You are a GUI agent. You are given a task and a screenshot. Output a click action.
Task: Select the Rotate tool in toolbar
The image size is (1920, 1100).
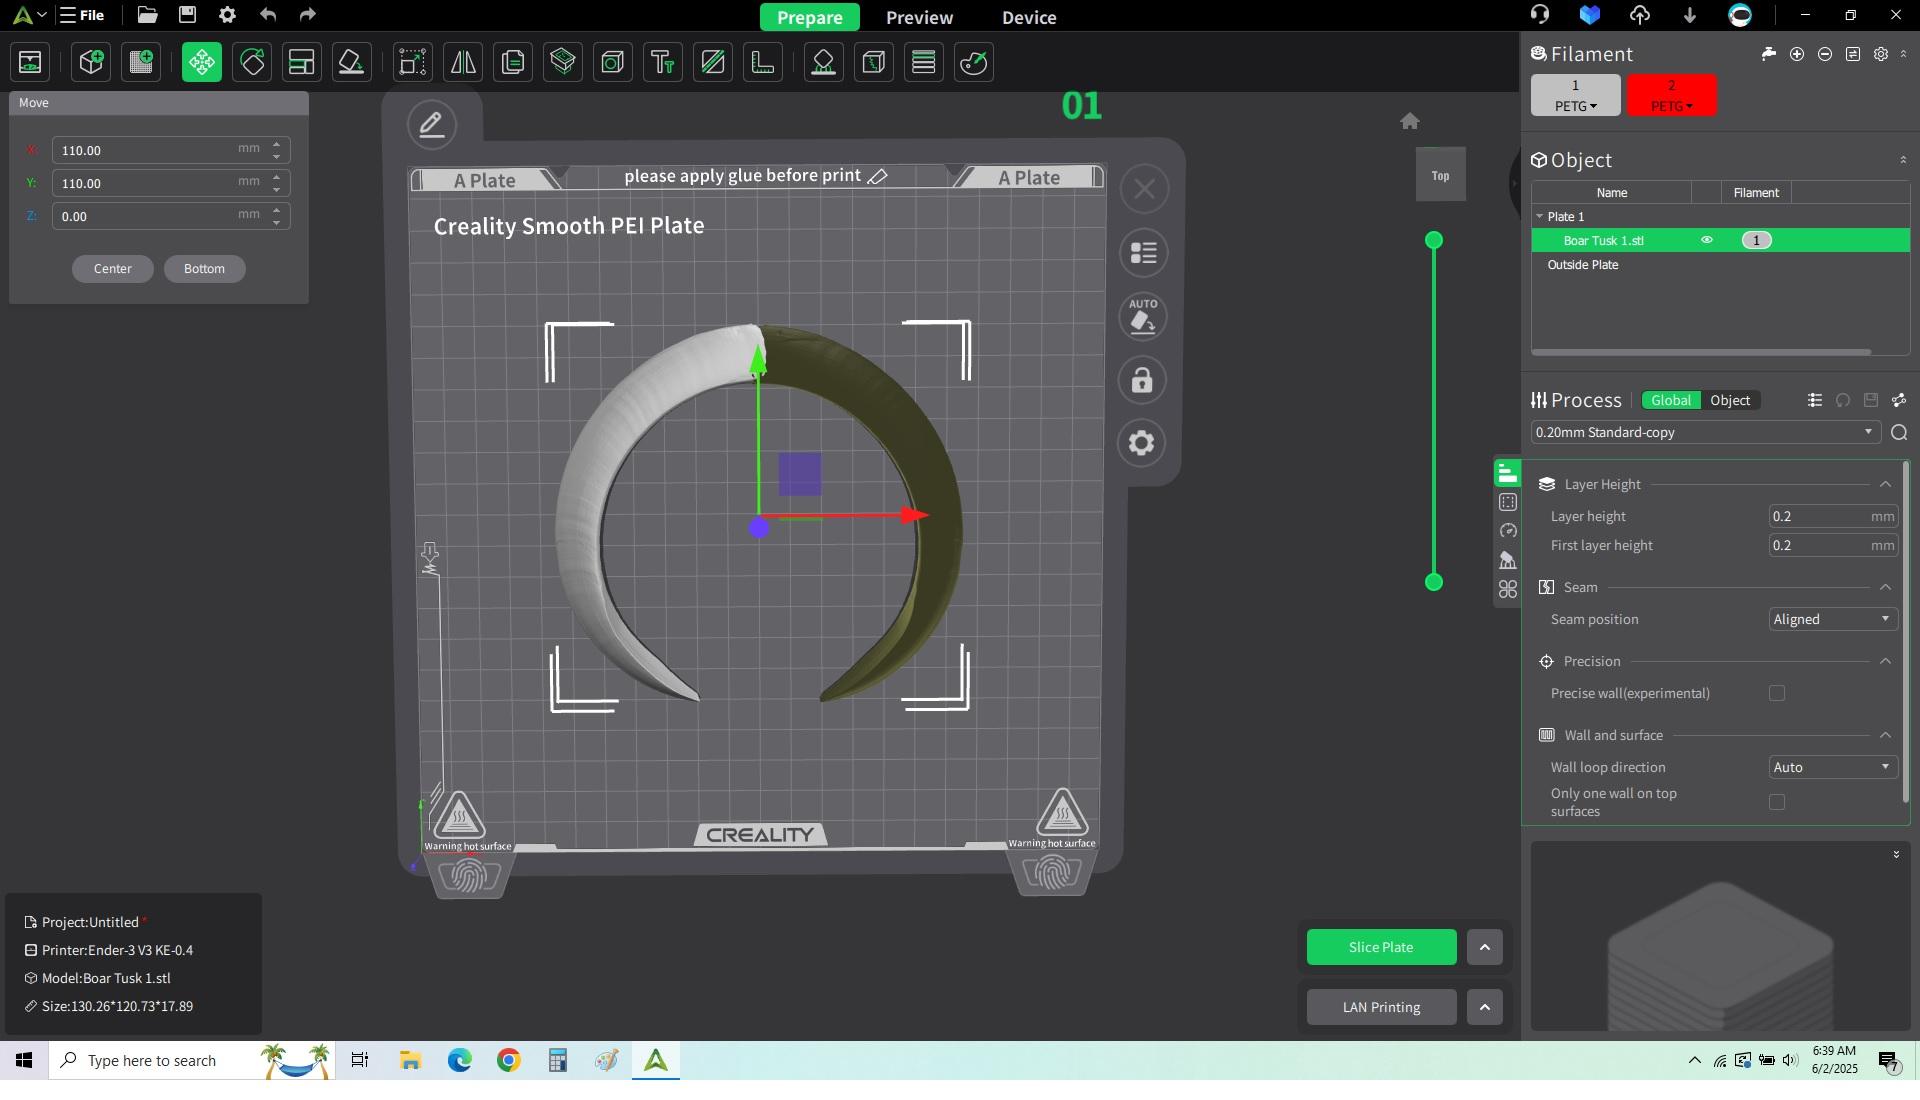click(252, 63)
